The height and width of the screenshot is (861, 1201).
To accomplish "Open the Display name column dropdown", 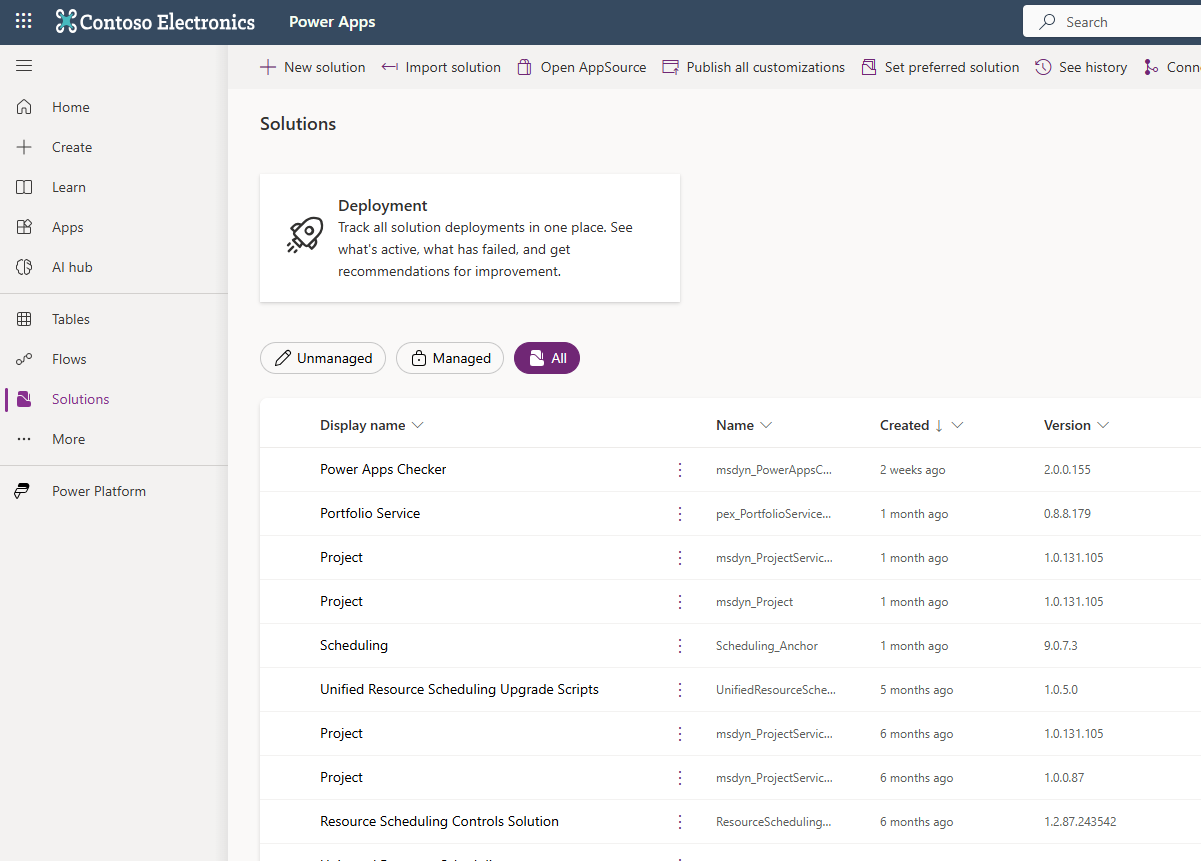I will [418, 425].
